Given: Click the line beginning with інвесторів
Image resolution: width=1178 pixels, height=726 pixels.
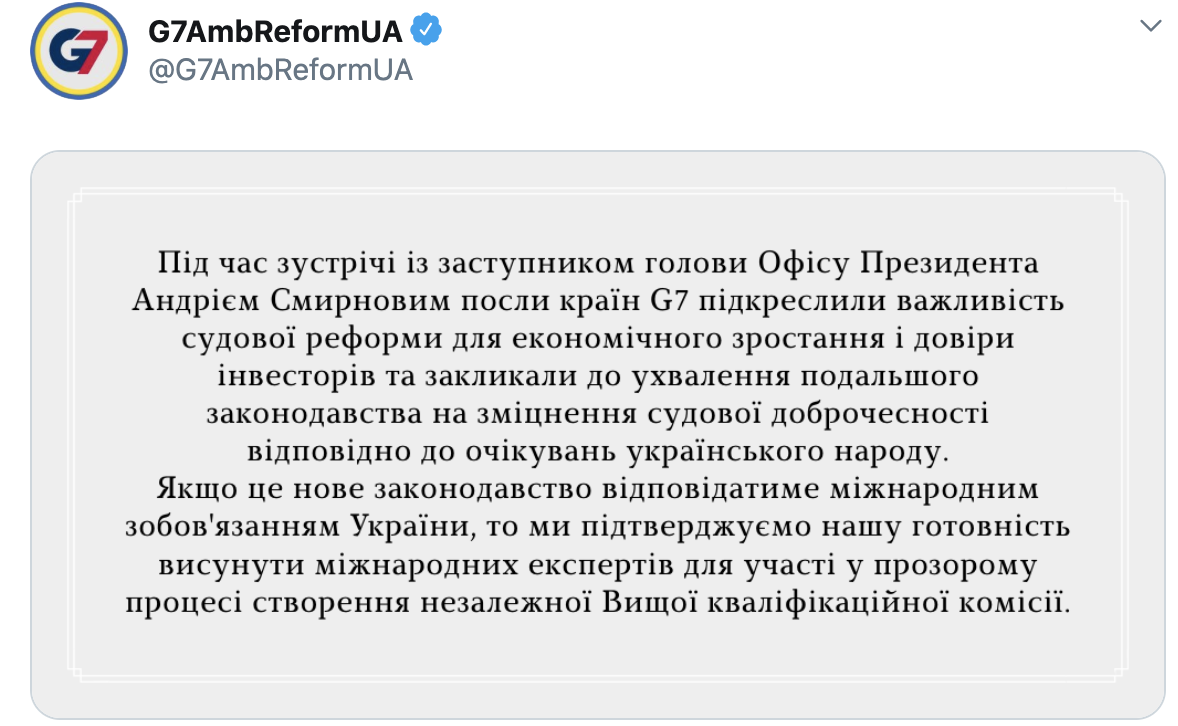Looking at the screenshot, I should (597, 376).
